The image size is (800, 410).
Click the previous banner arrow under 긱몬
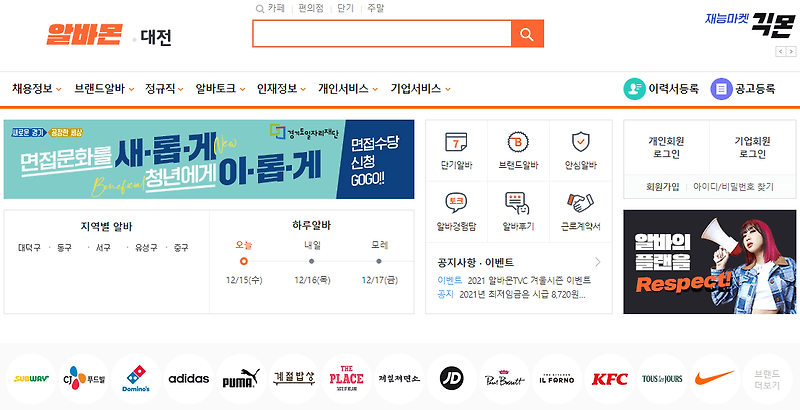tap(781, 51)
